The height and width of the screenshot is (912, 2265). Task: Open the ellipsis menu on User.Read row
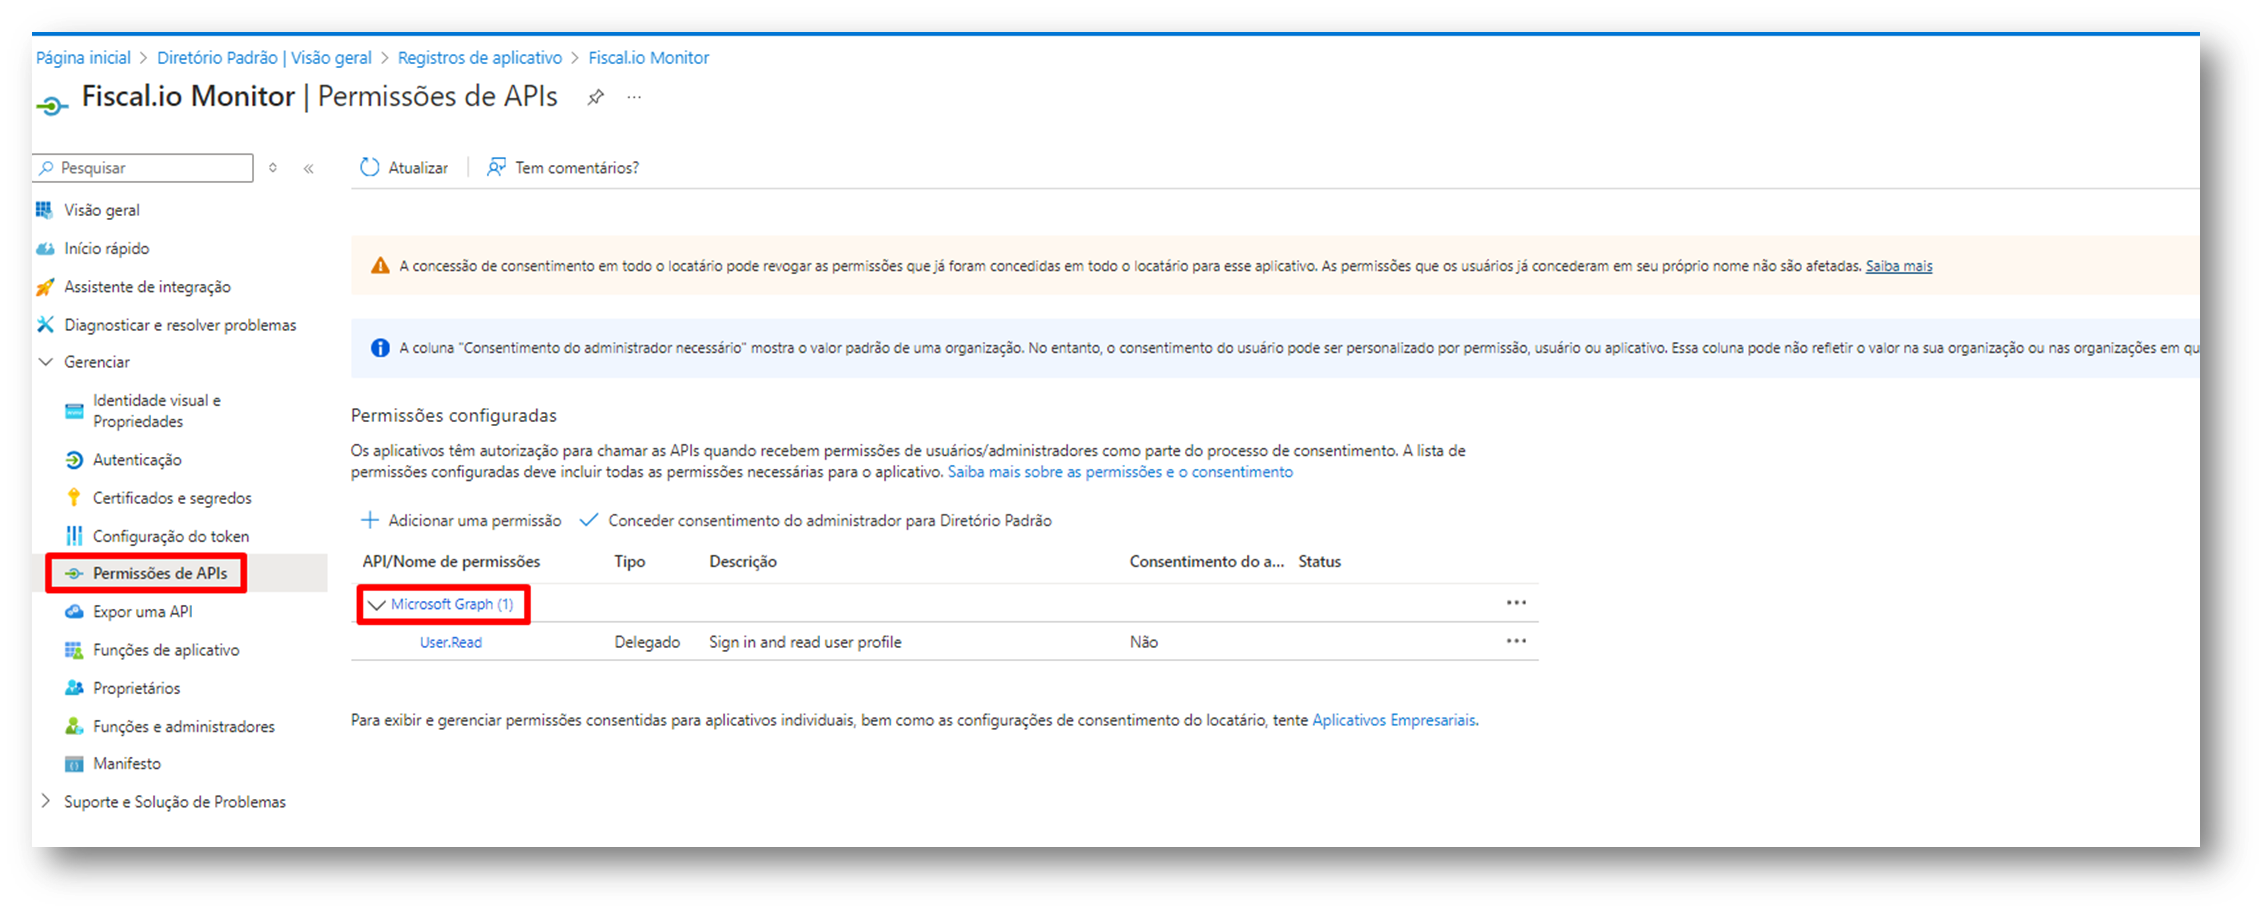[1516, 641]
